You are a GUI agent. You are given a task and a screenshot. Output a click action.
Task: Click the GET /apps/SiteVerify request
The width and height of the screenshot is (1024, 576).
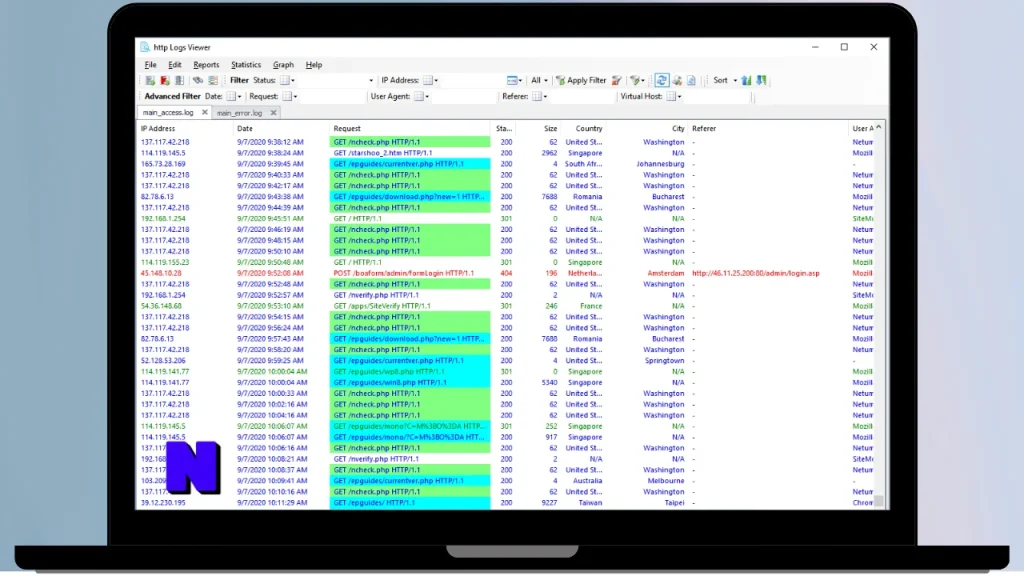[x=382, y=306]
